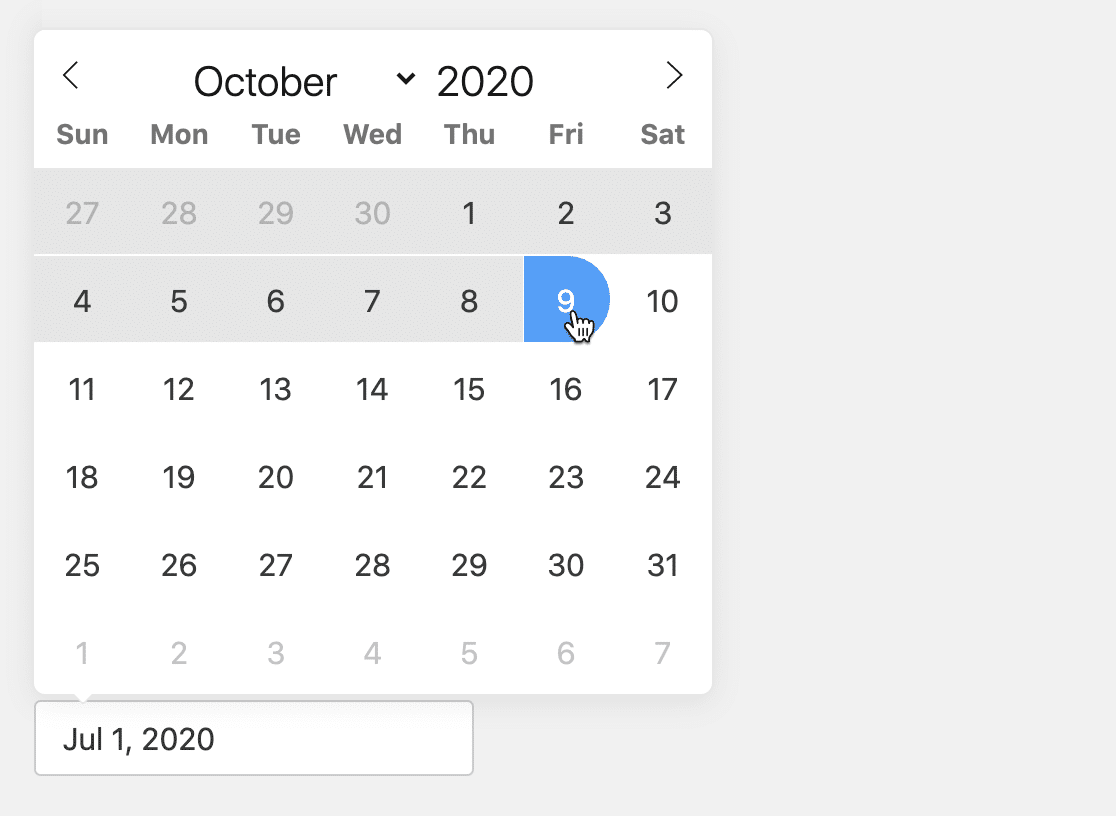Screen dimensions: 1116x816
Task: Go to previous month with left arrow
Action: [70, 75]
